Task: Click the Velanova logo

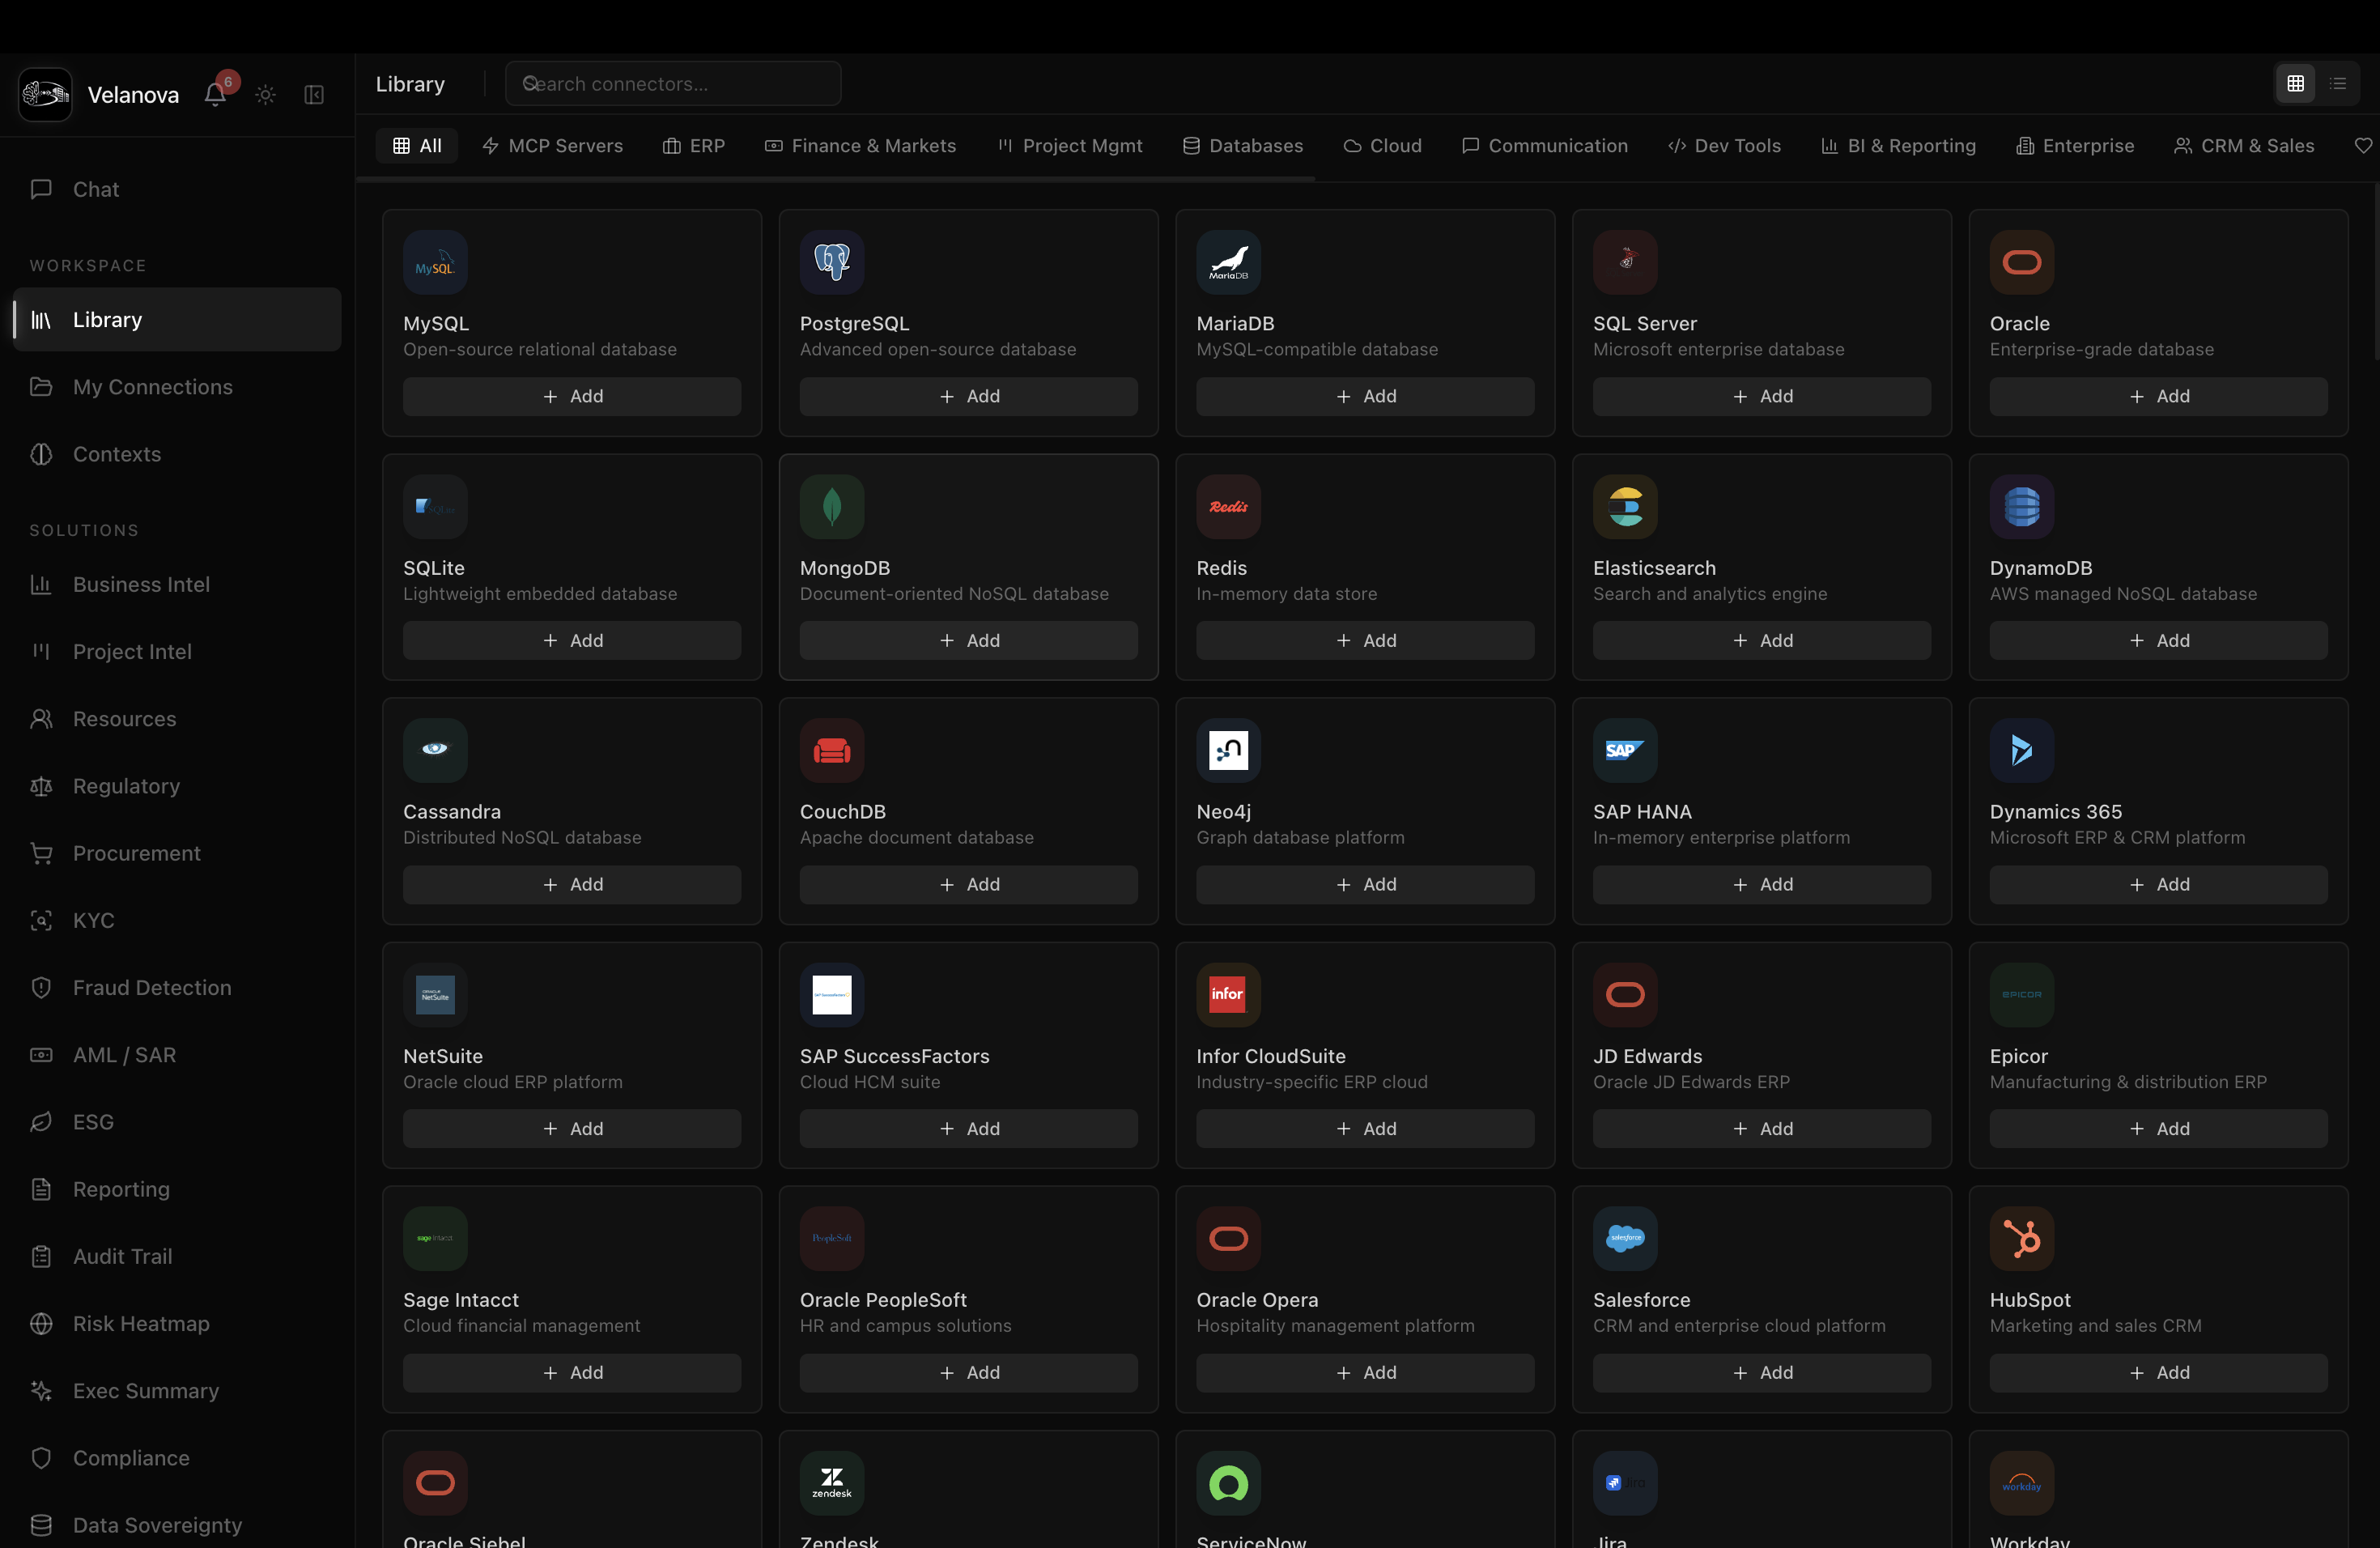Action: coord(44,94)
